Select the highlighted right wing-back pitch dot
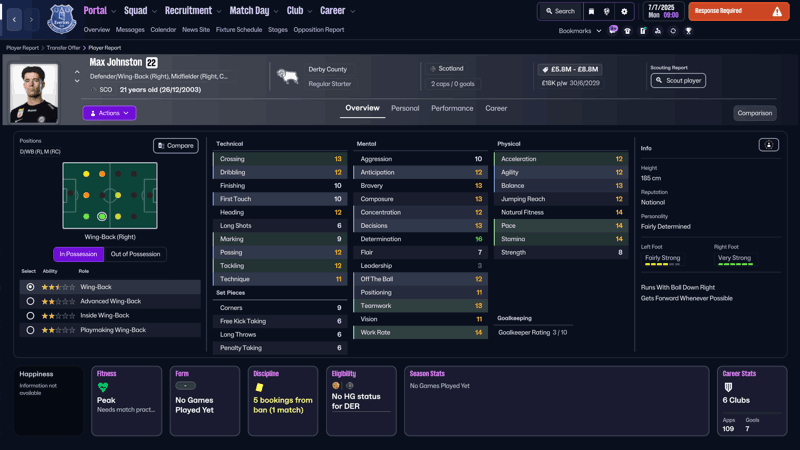800x450 pixels. tap(102, 216)
